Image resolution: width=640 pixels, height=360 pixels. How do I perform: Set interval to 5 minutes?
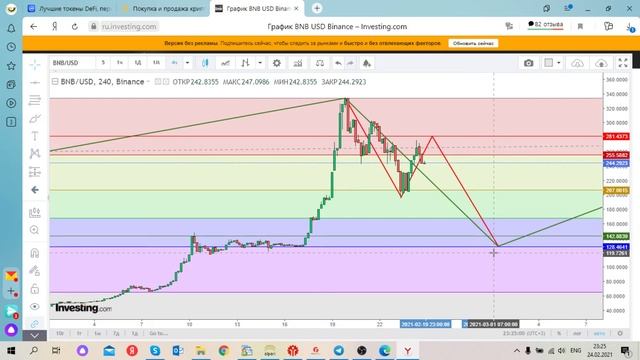[103, 63]
